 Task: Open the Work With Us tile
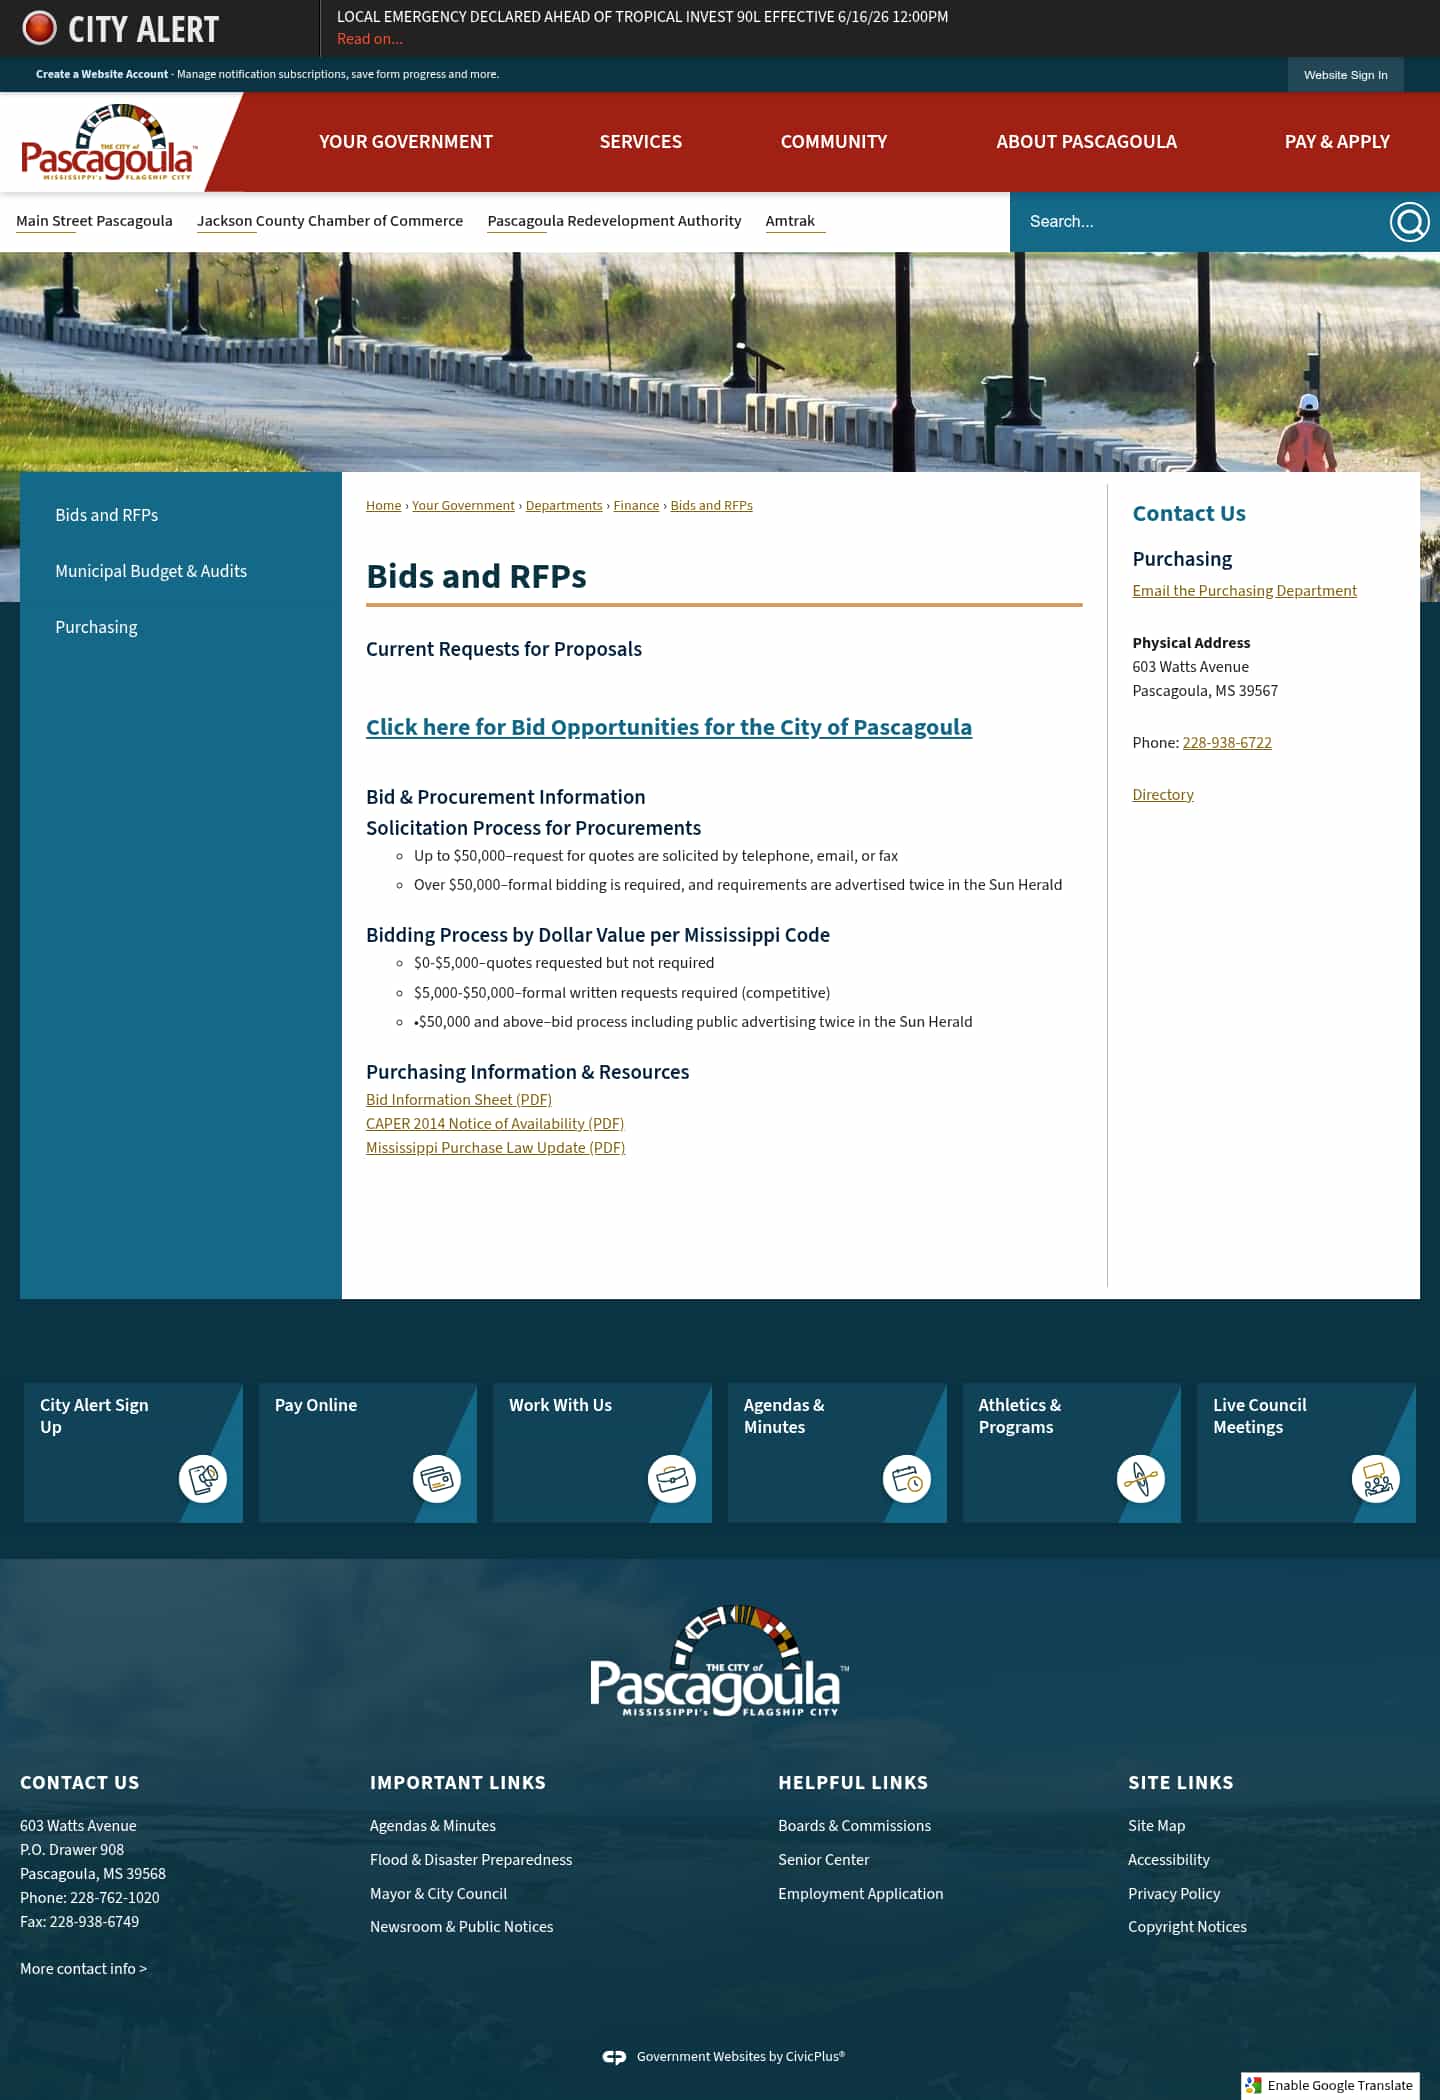(602, 1453)
